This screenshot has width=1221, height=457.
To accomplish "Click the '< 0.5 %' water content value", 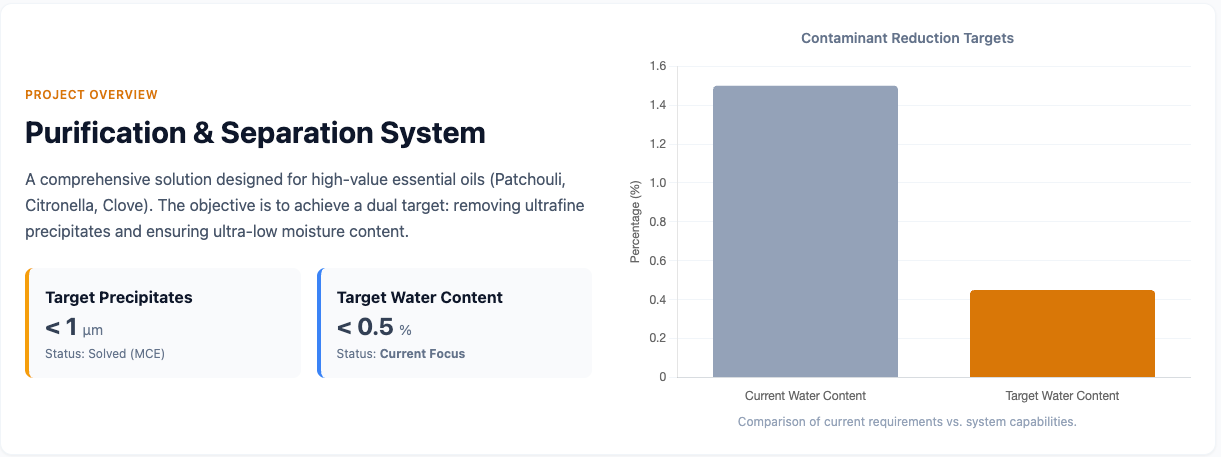I will (x=374, y=327).
